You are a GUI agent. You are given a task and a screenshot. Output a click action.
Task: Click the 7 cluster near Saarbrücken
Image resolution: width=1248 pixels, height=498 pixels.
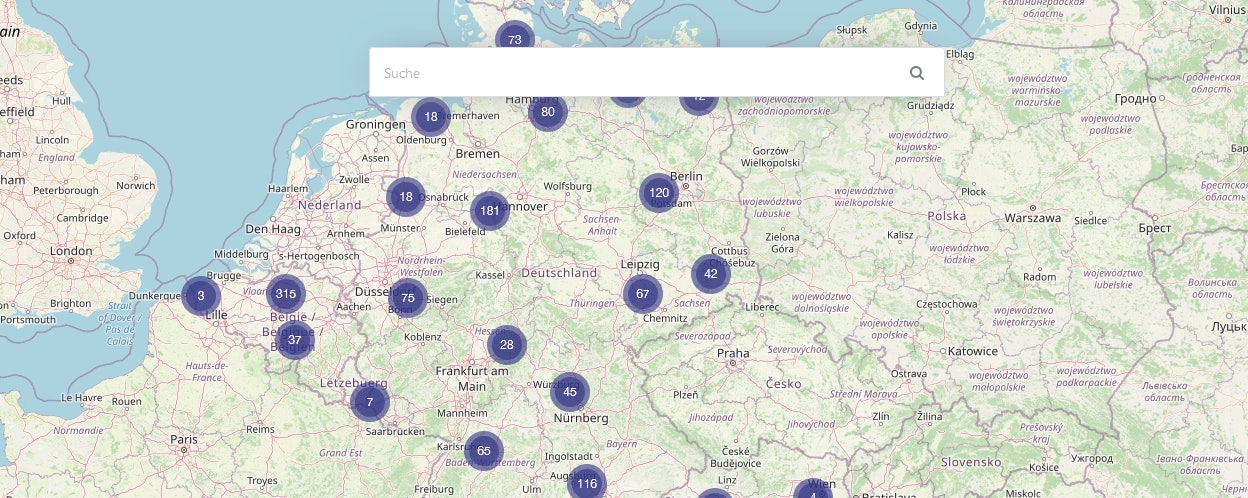(370, 402)
